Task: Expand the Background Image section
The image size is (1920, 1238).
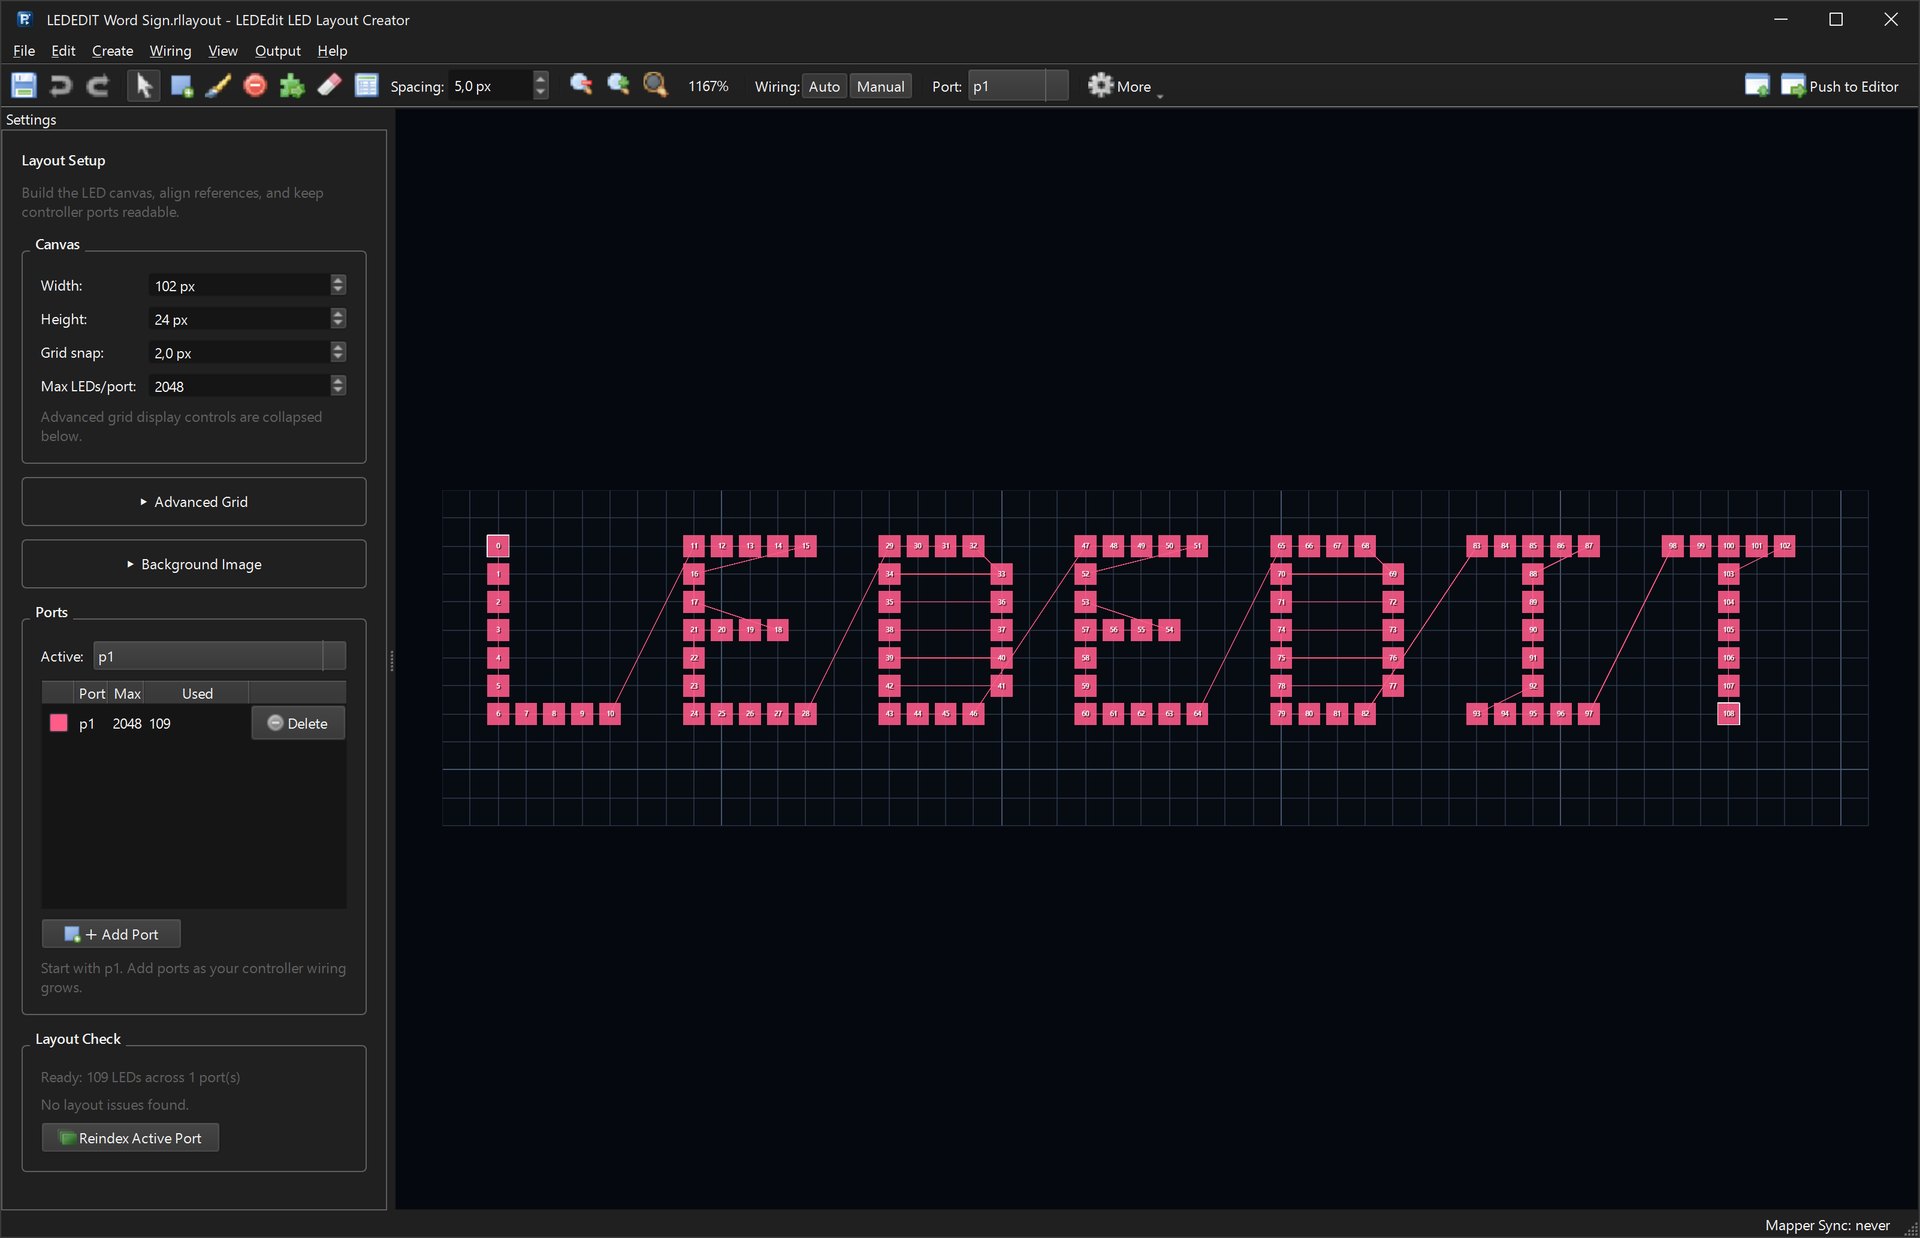Action: [194, 564]
